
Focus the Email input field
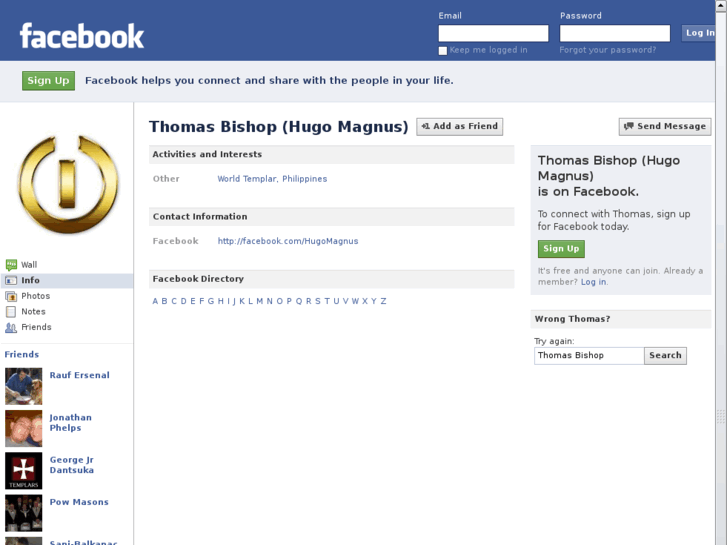[493, 33]
